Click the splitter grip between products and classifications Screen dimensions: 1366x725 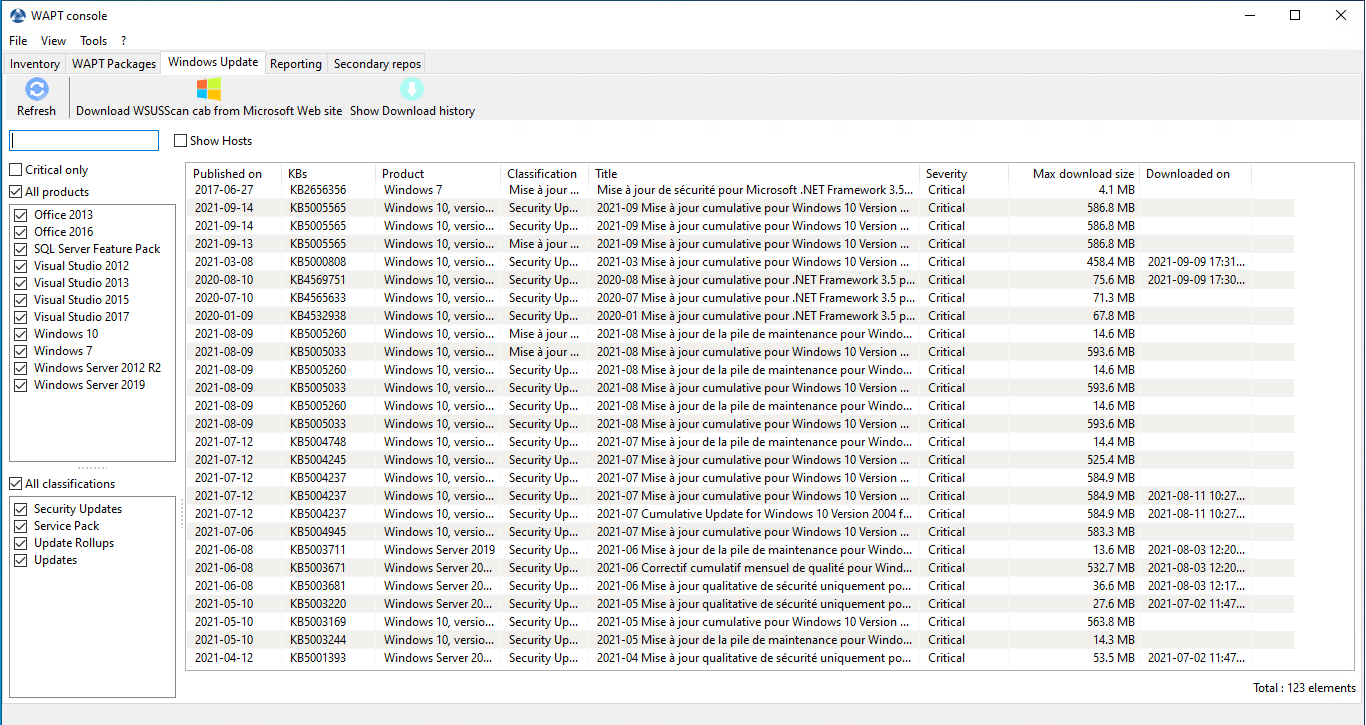pyautogui.click(x=92, y=468)
